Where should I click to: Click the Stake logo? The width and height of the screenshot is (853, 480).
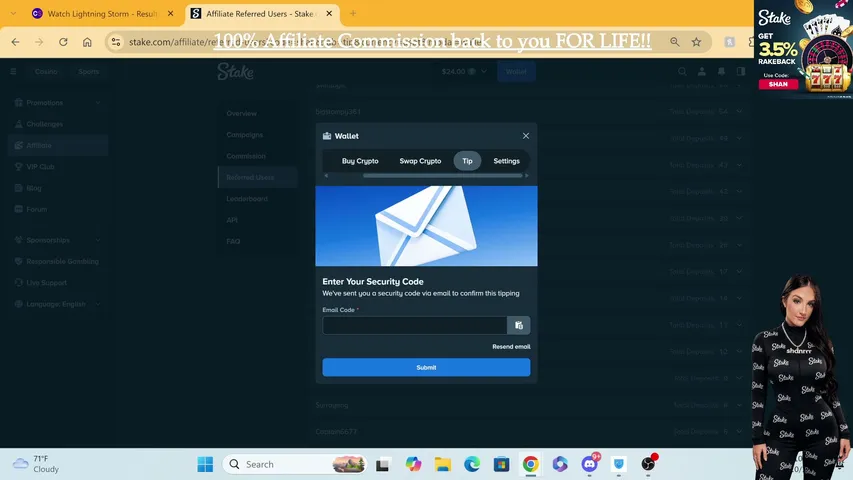click(x=236, y=71)
